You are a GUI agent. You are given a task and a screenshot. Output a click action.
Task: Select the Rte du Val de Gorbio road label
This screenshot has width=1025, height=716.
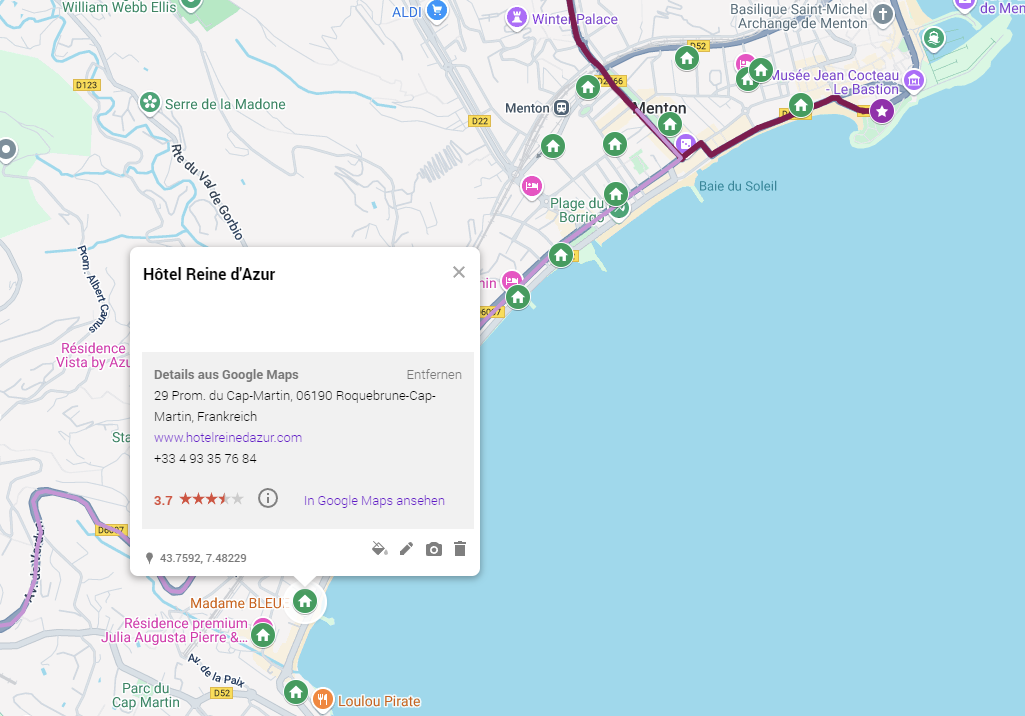pos(207,192)
